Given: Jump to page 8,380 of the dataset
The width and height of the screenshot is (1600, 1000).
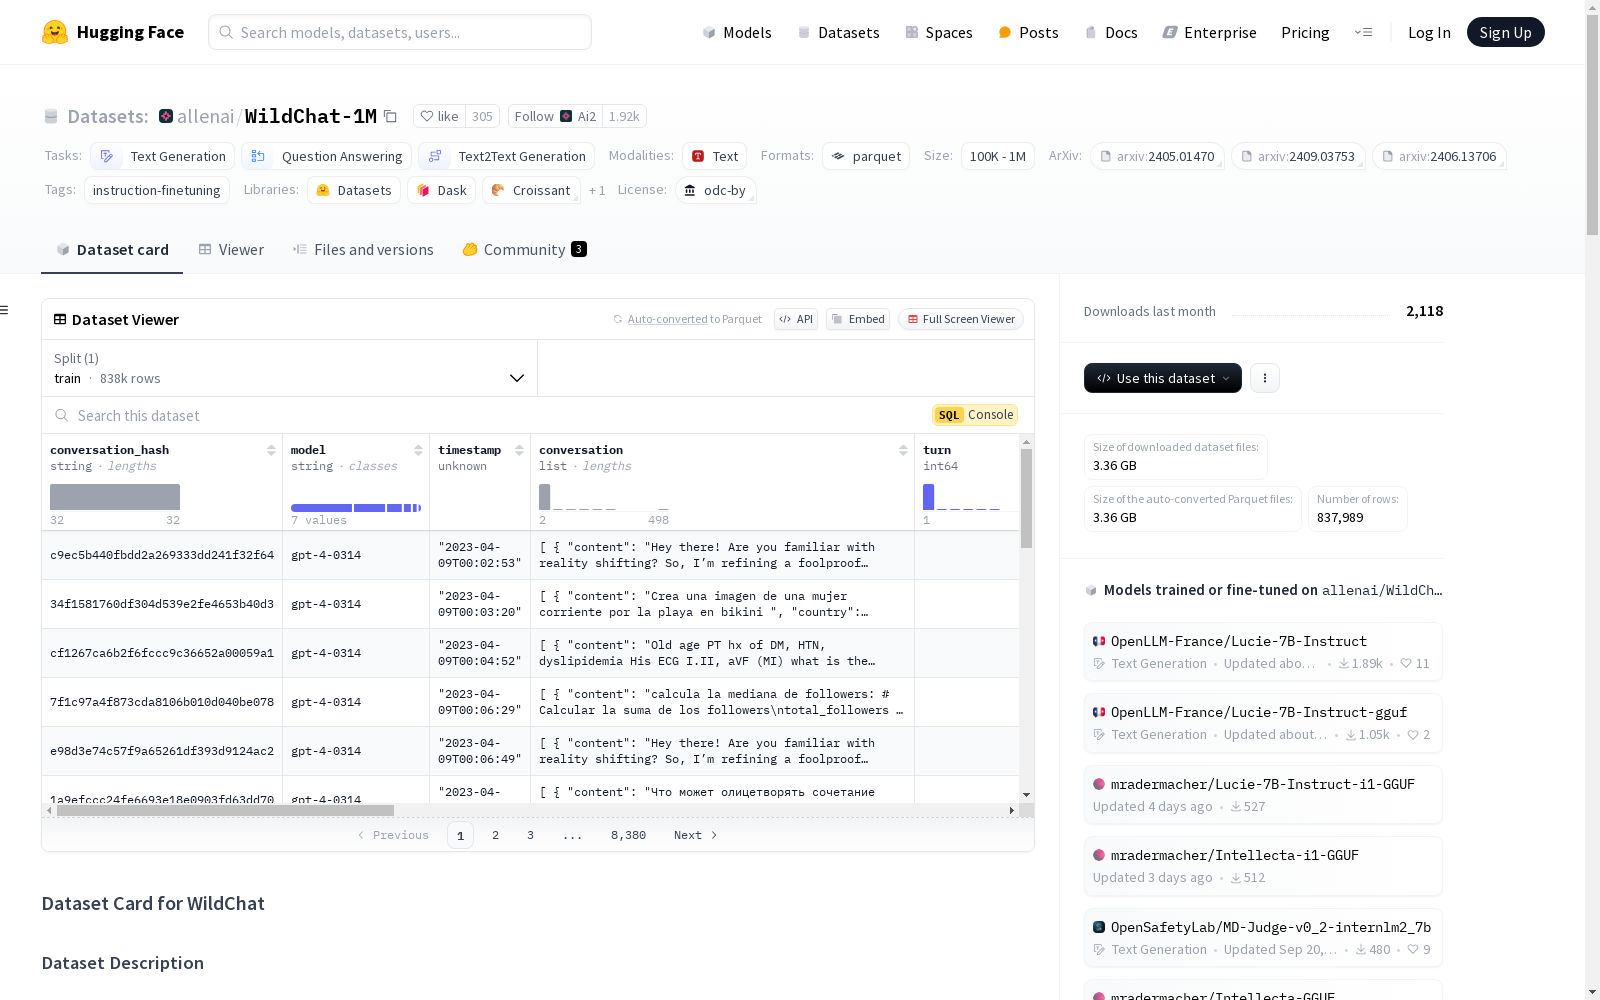Looking at the screenshot, I should (628, 835).
